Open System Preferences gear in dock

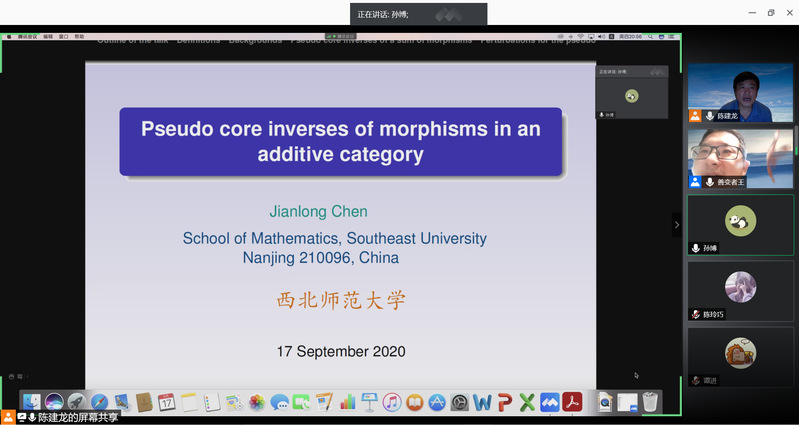[x=459, y=402]
